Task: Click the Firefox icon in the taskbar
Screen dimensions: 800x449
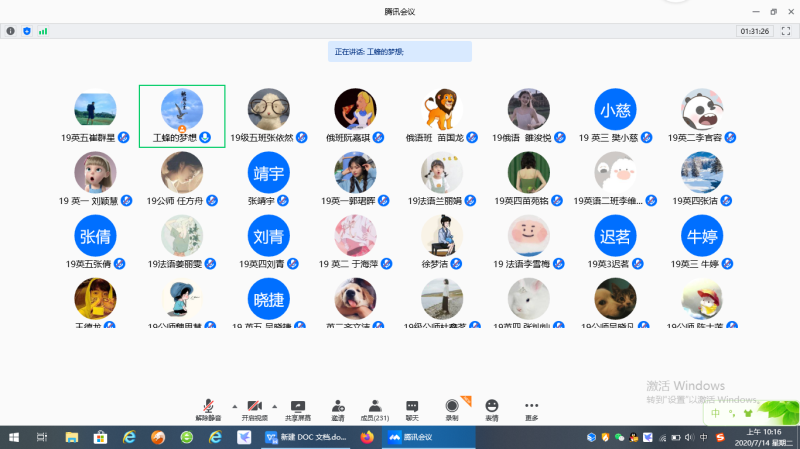Action: [x=366, y=437]
